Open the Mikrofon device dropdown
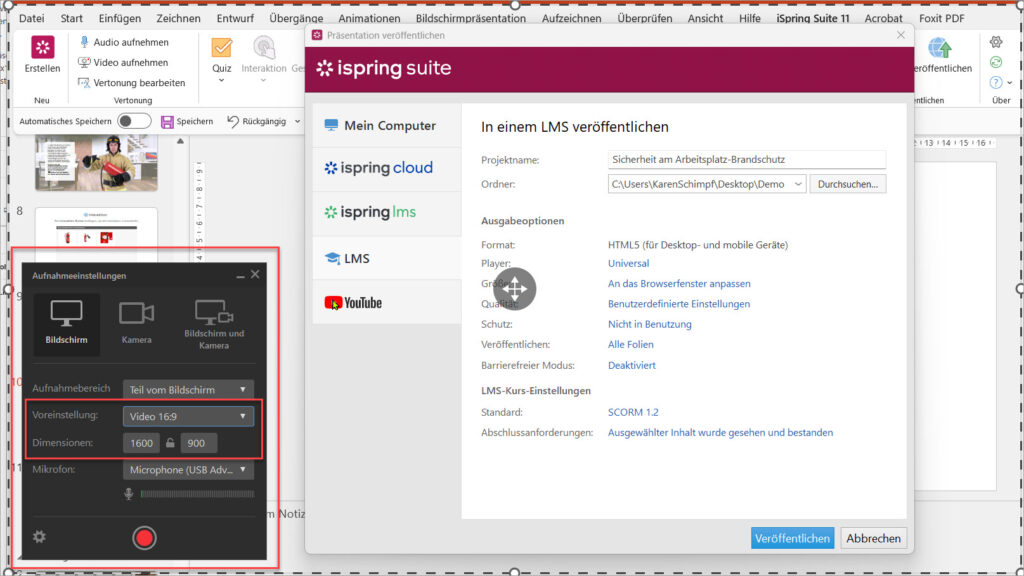The width and height of the screenshot is (1024, 576). pos(188,470)
